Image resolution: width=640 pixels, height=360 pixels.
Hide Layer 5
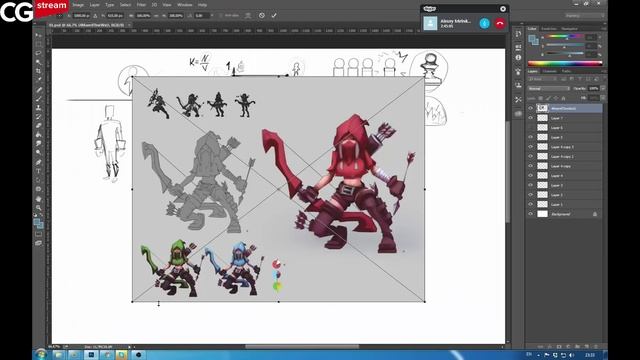click(x=531, y=137)
